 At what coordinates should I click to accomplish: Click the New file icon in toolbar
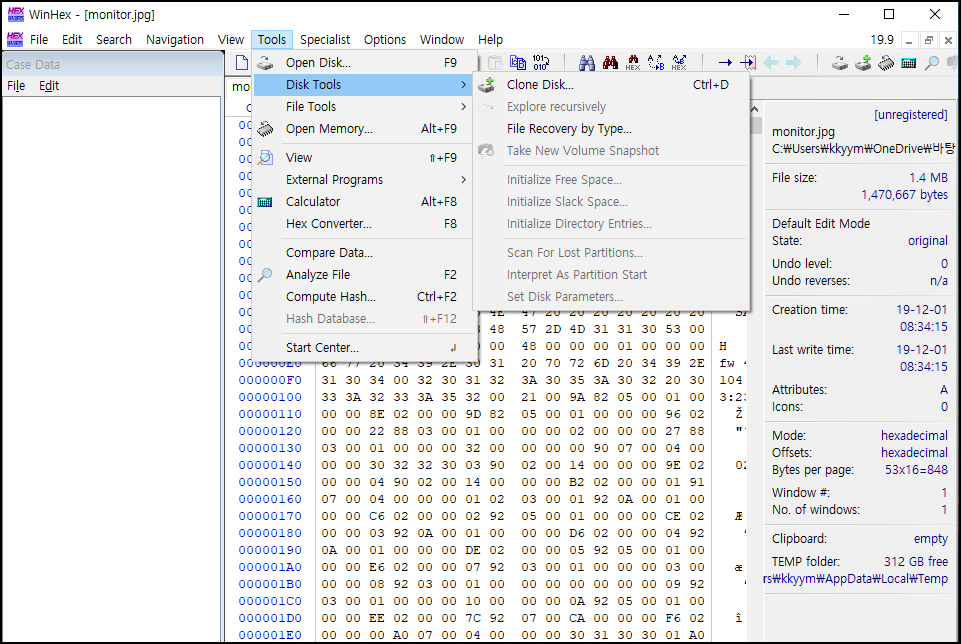[242, 63]
